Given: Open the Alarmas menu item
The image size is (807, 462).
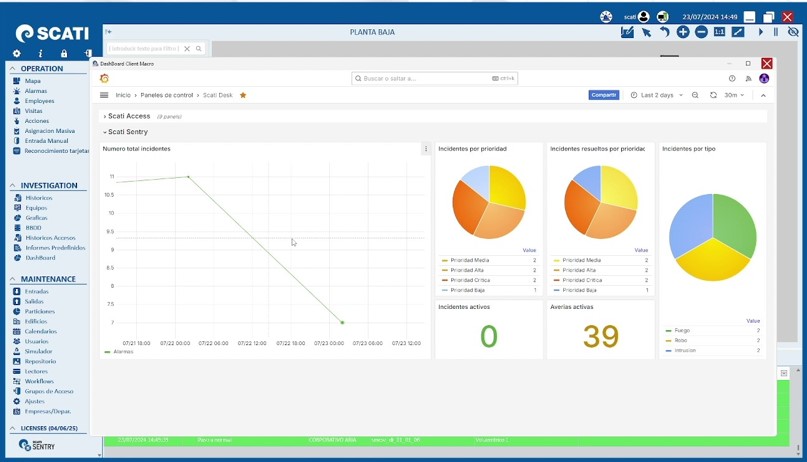Looking at the screenshot, I should (x=36, y=91).
